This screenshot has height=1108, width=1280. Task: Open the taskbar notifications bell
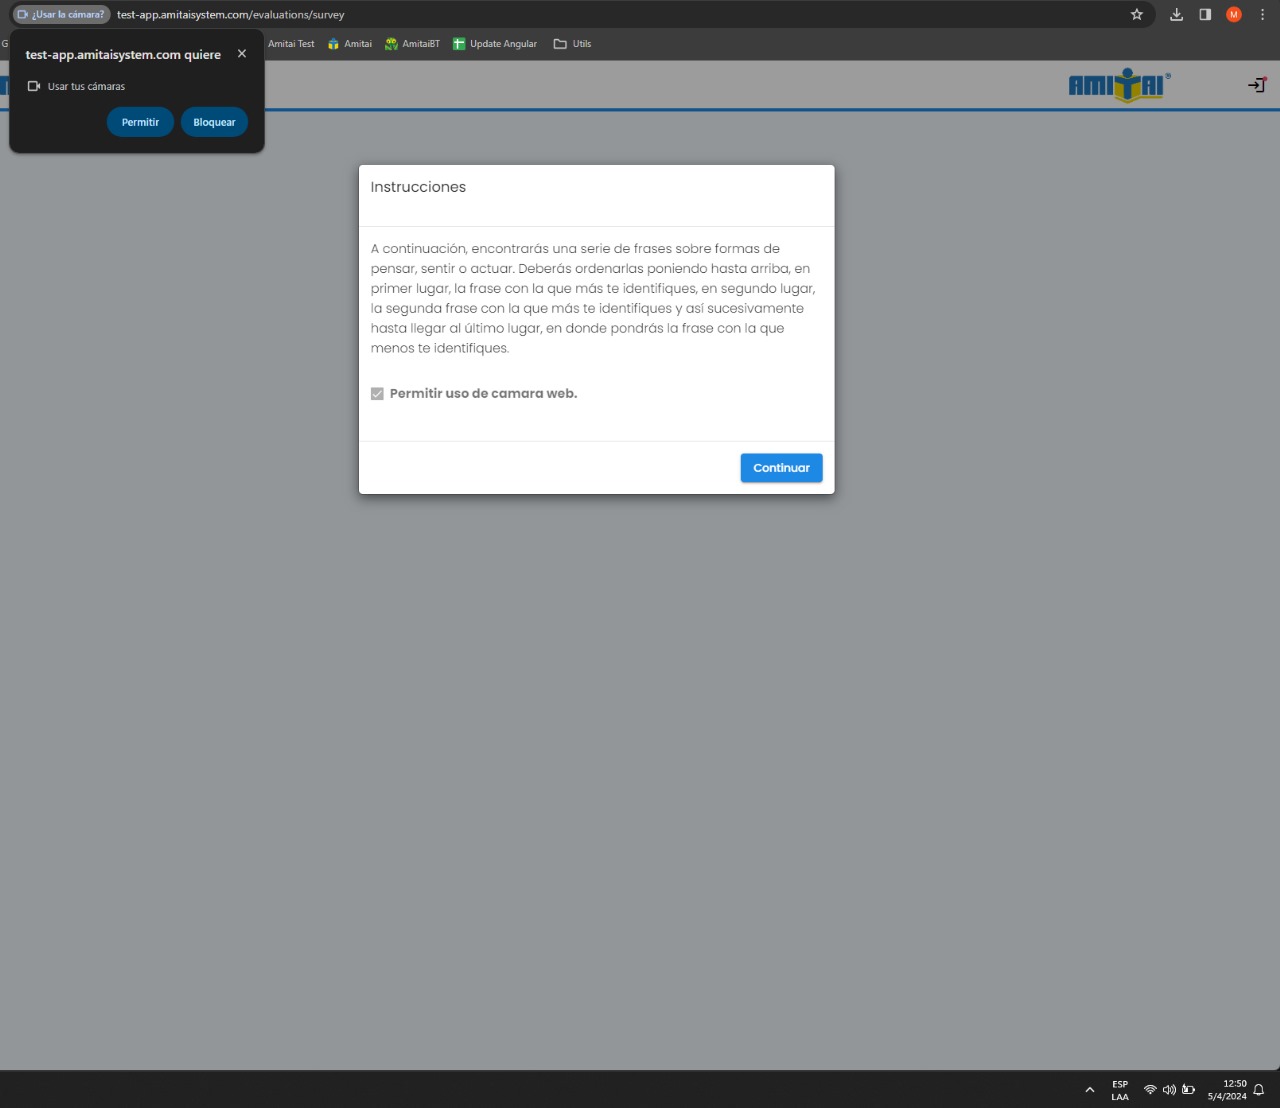(1259, 1090)
